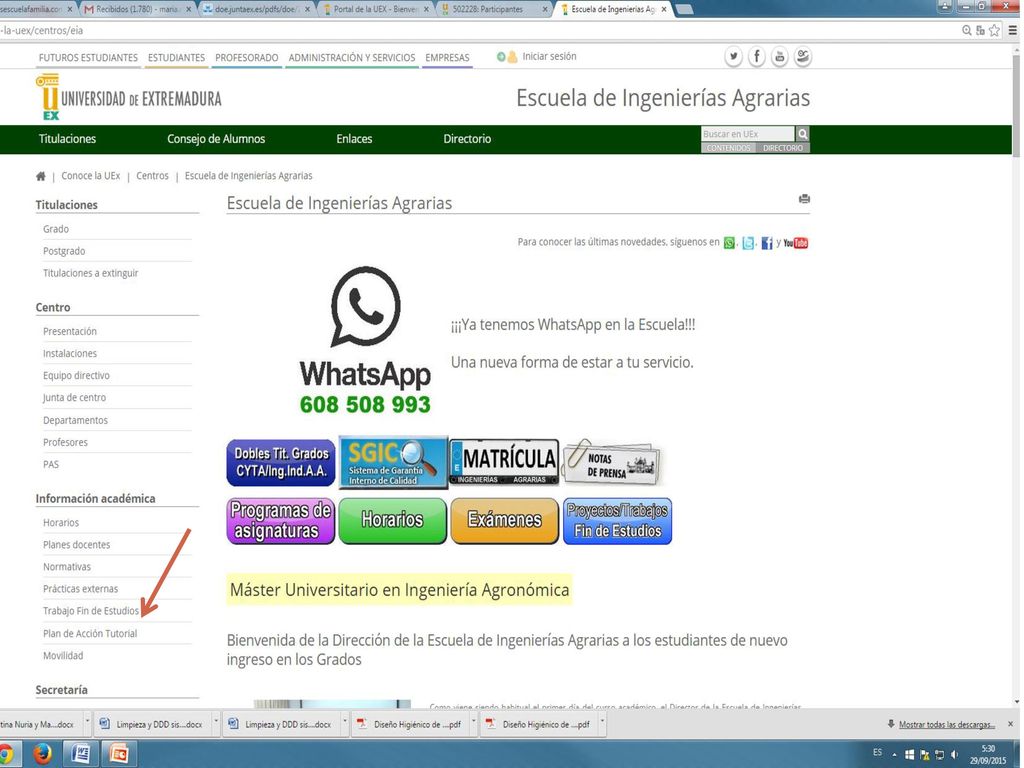The height and width of the screenshot is (768, 1024).
Task: Click the printer icon to print the page
Action: (x=804, y=199)
